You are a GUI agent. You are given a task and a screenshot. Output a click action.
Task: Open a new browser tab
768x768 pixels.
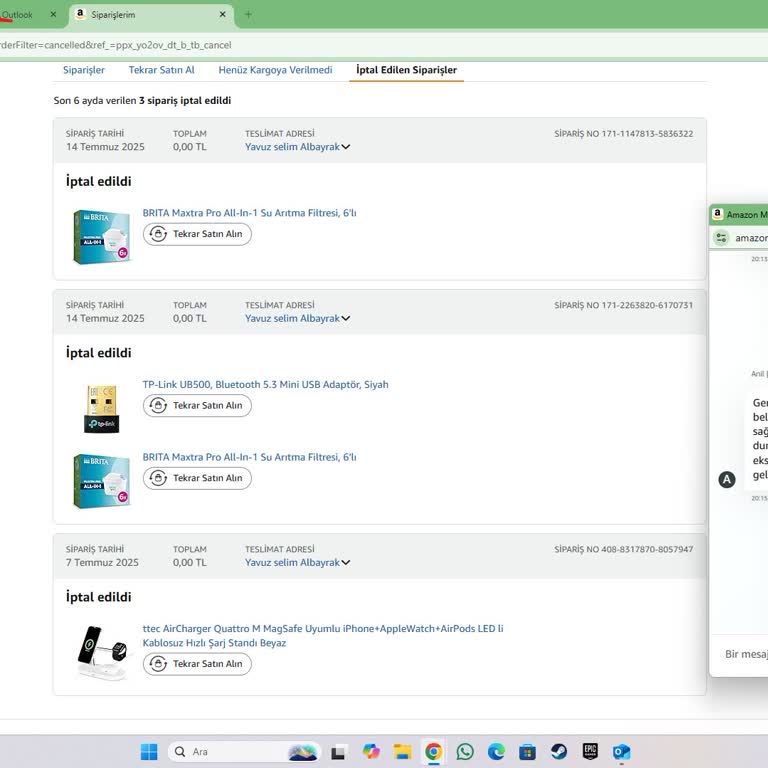[248, 15]
